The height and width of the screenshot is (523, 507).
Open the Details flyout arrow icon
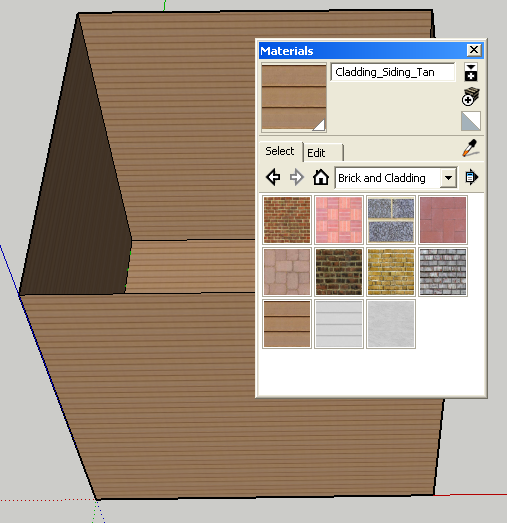pos(471,177)
